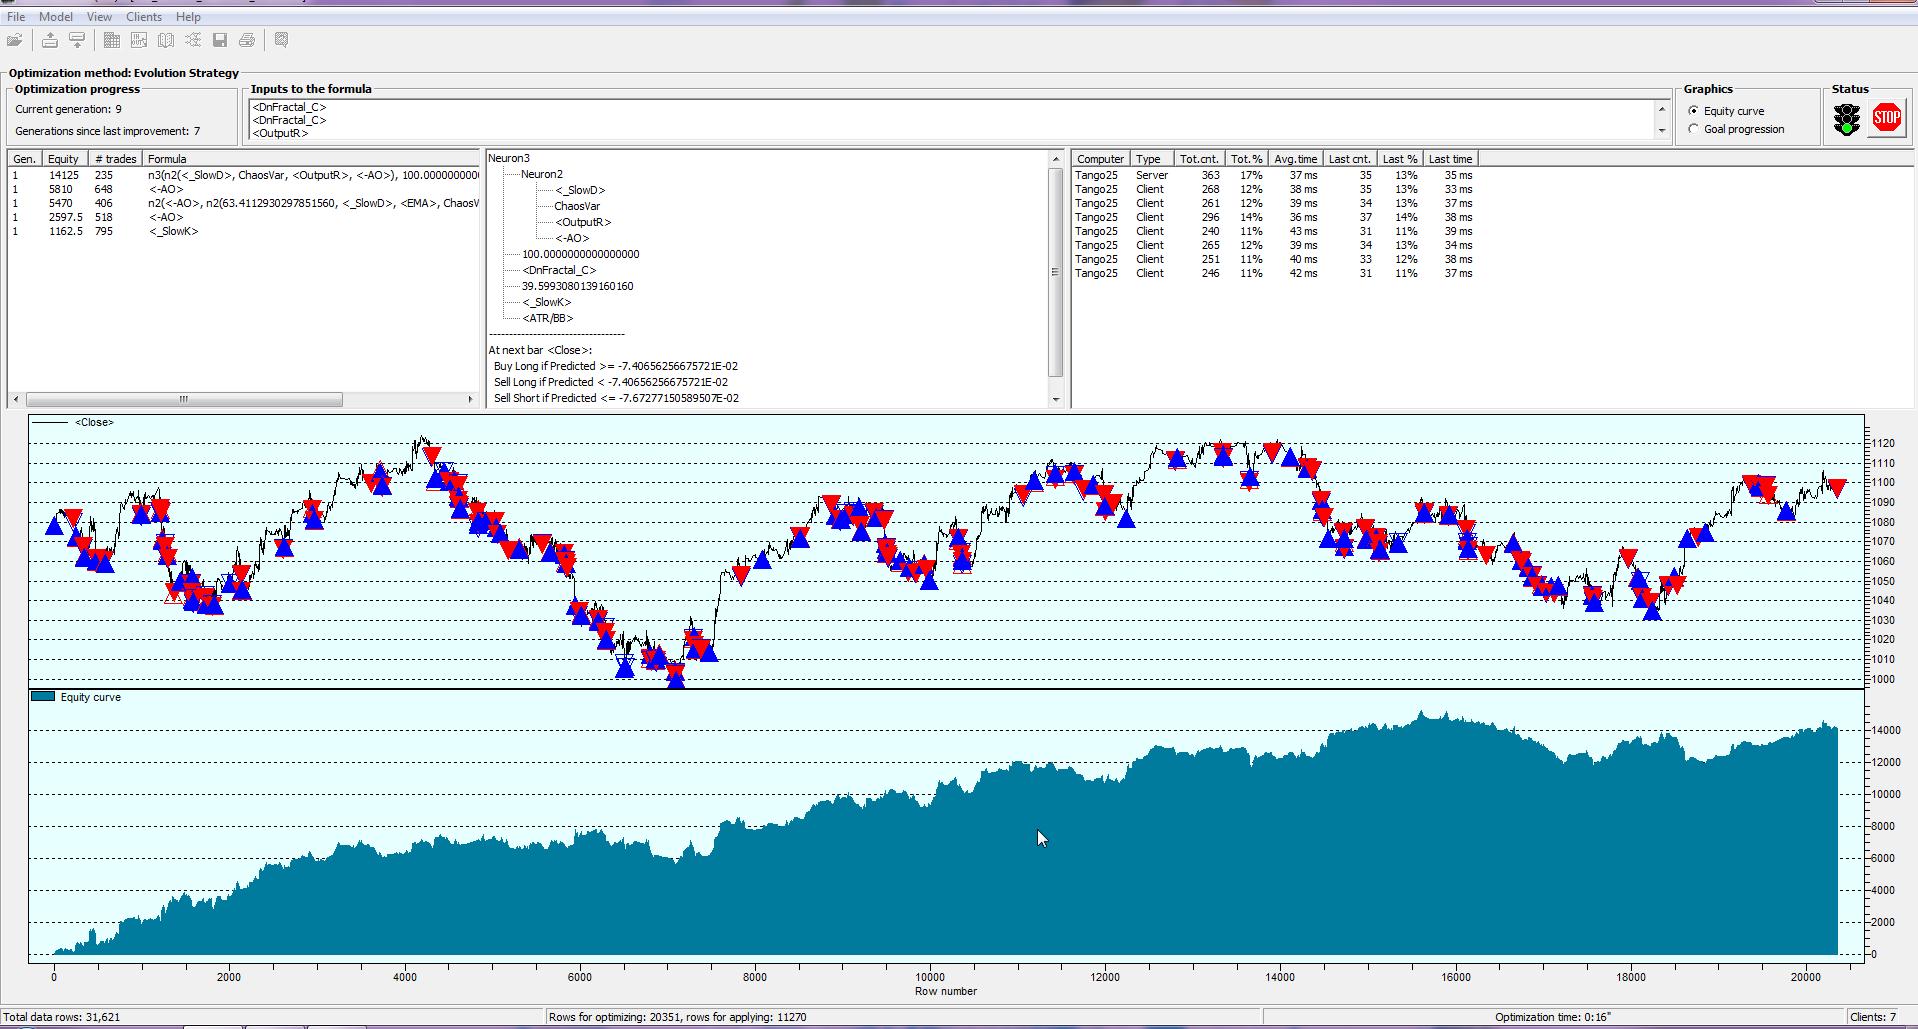Screen dimensions: 1918x1029
Task: Click the Neuron2 node in formula tree
Action: point(541,174)
